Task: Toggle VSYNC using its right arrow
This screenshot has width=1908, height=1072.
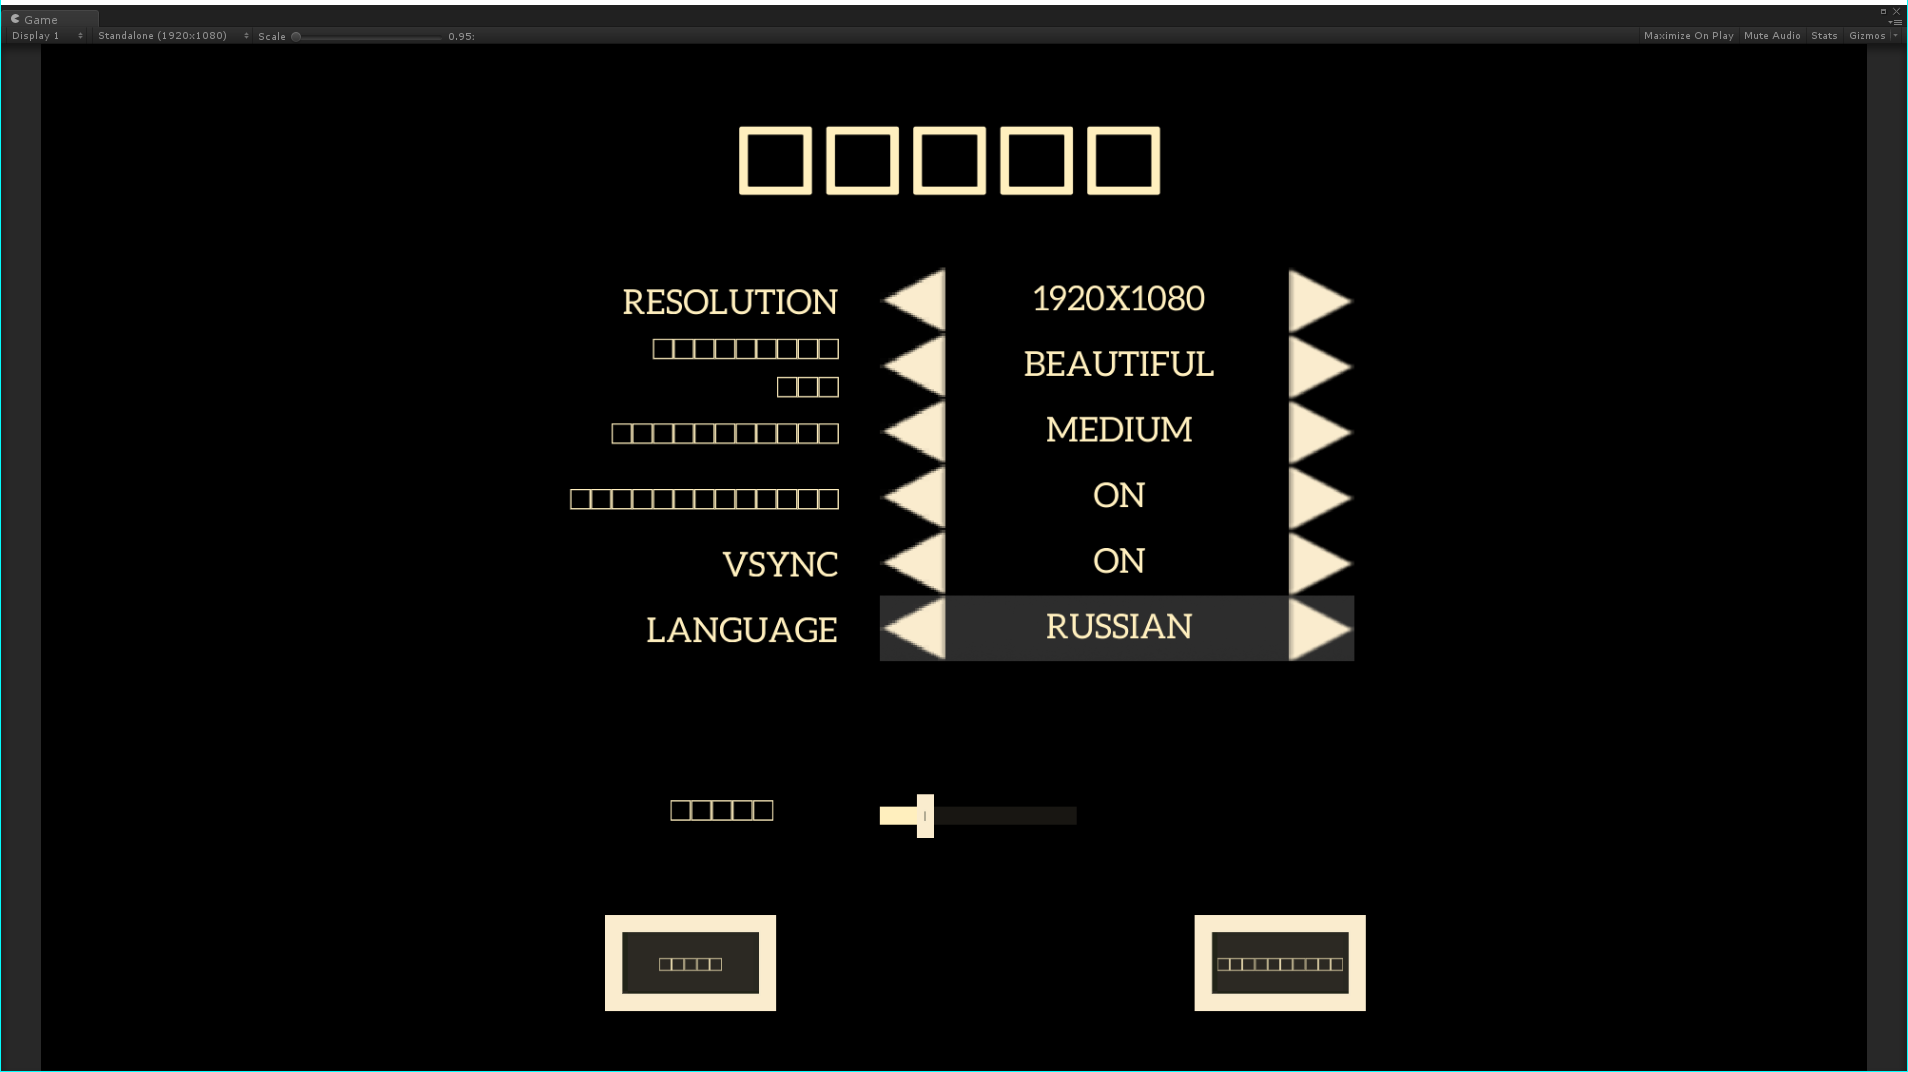Action: 1319,563
